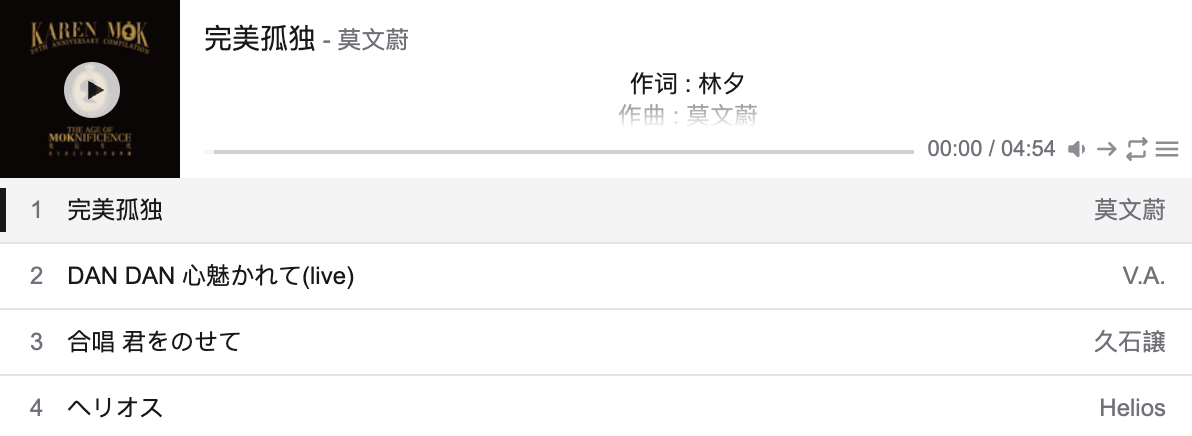Click the 00:00 / 04:54 time display
1192x436 pixels.
click(991, 148)
